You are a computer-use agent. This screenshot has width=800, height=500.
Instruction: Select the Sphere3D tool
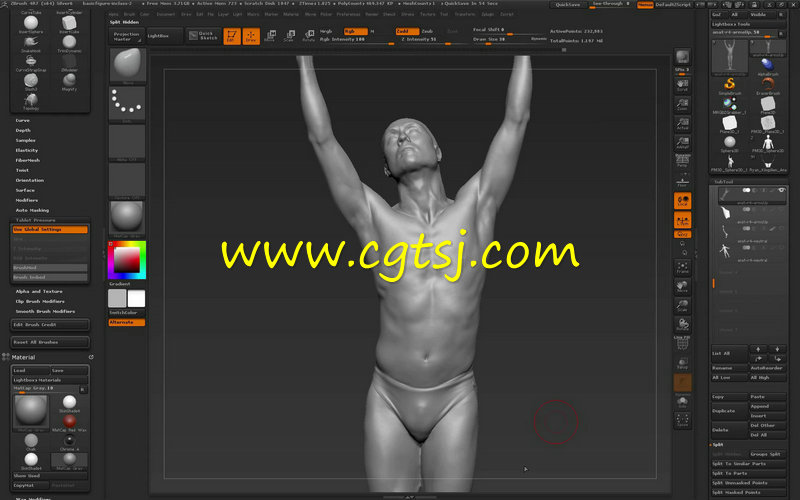[x=730, y=143]
